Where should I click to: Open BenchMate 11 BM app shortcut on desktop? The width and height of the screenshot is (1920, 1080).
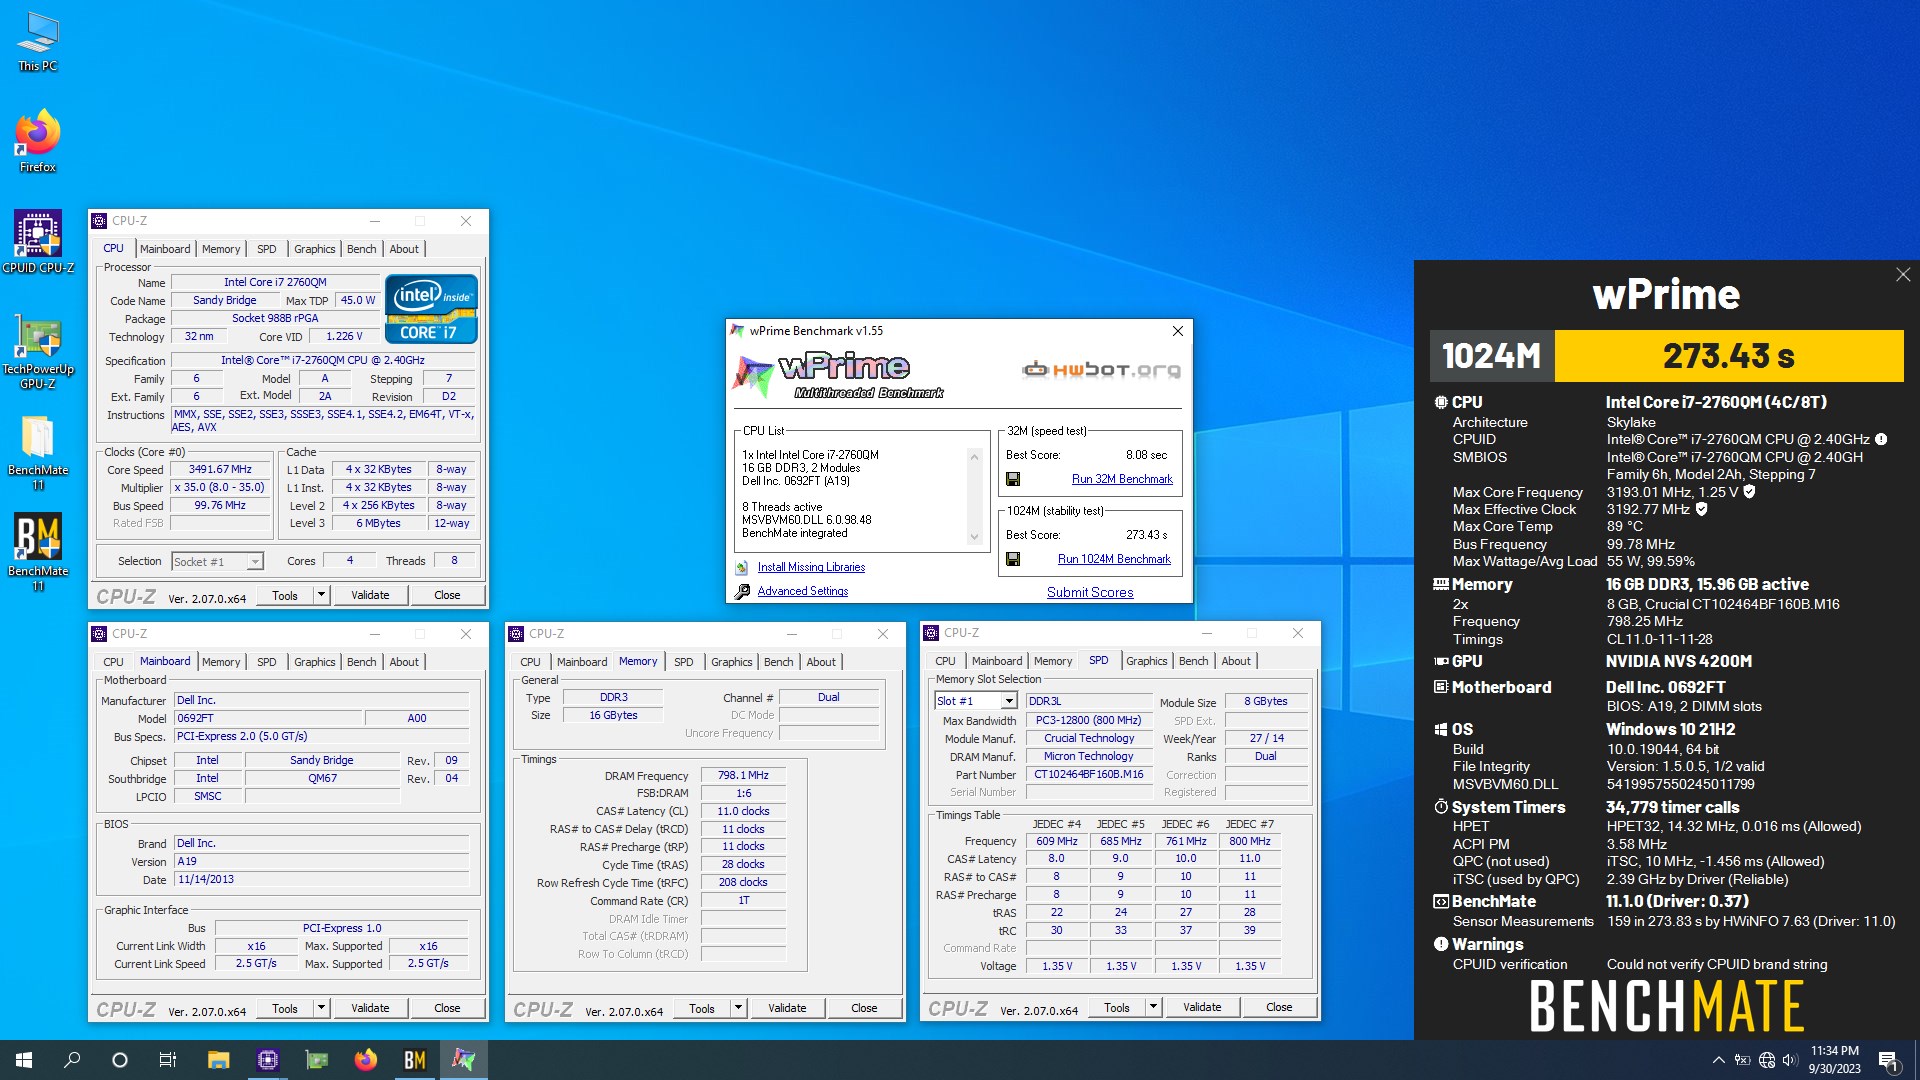tap(38, 552)
